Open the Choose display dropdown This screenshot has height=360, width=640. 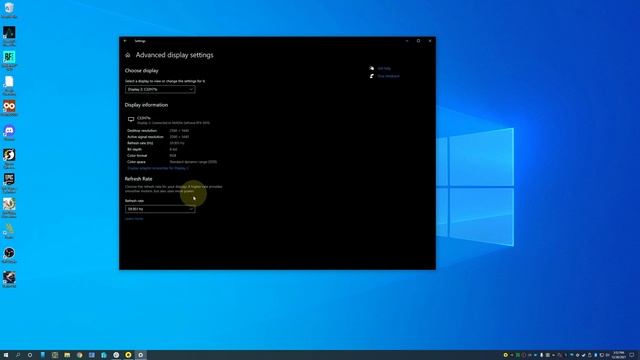160,89
